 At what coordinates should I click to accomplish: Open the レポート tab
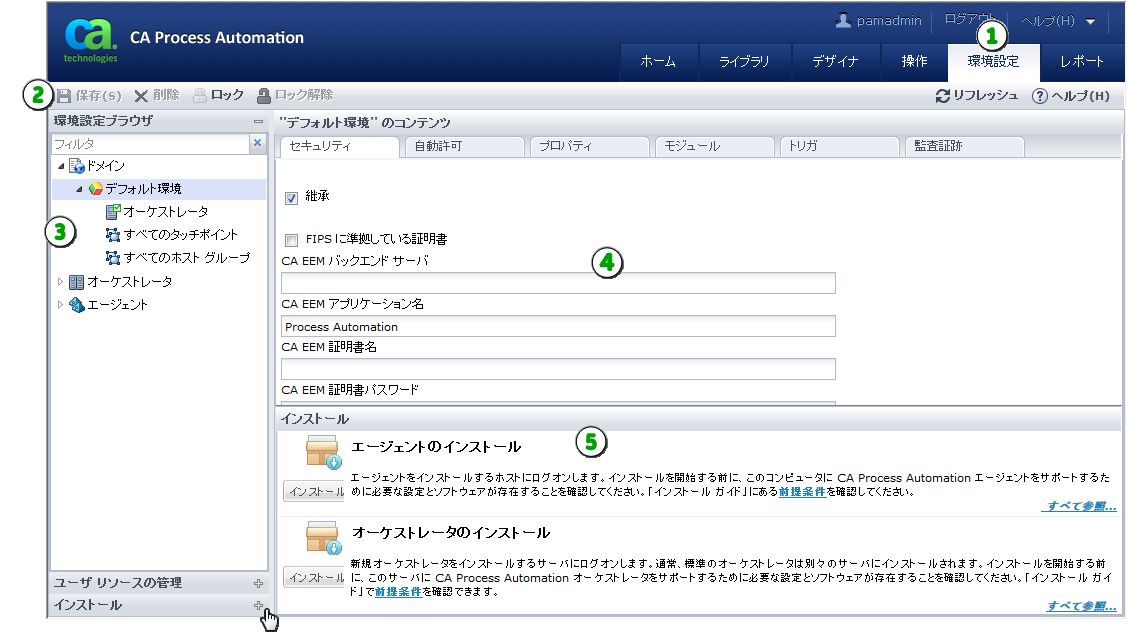[x=1082, y=62]
